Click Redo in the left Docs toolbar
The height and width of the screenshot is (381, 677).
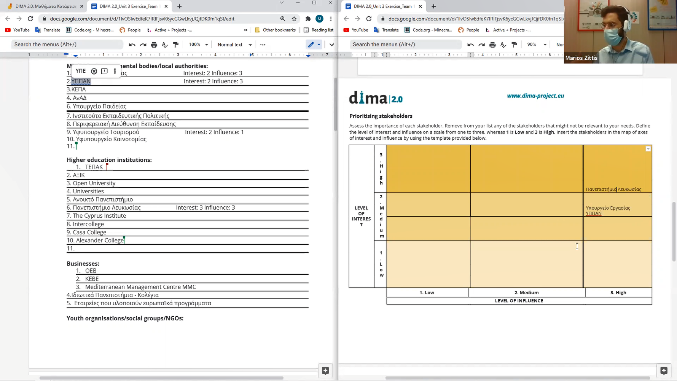(x=143, y=44)
